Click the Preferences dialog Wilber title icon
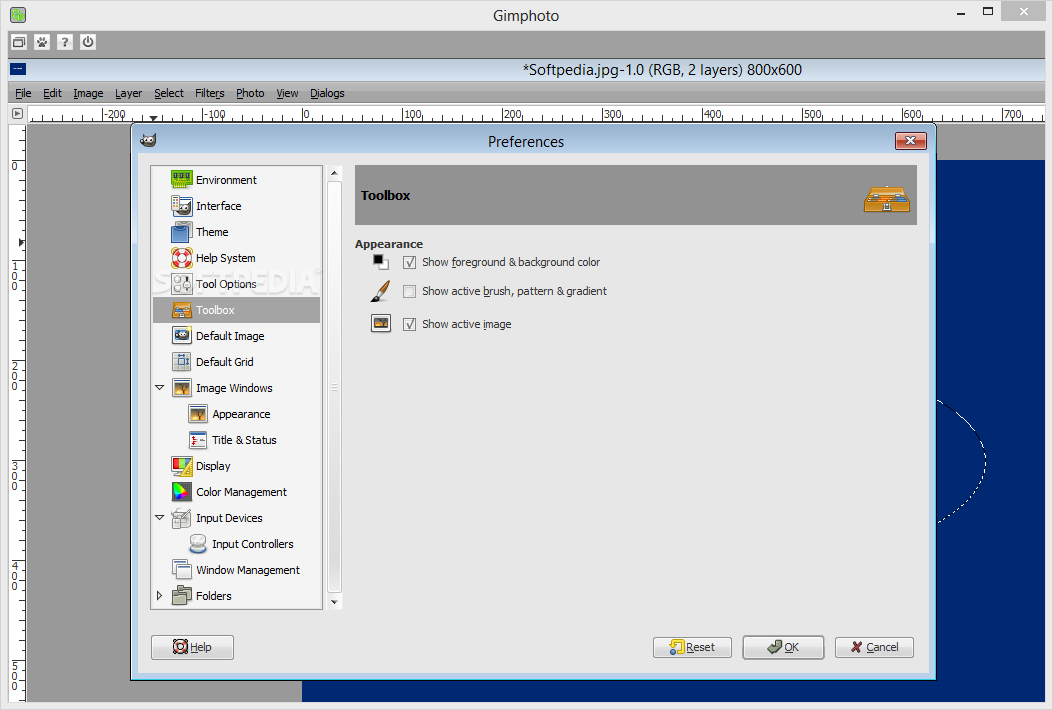Screen dimensions: 1053x710 coord(148,140)
